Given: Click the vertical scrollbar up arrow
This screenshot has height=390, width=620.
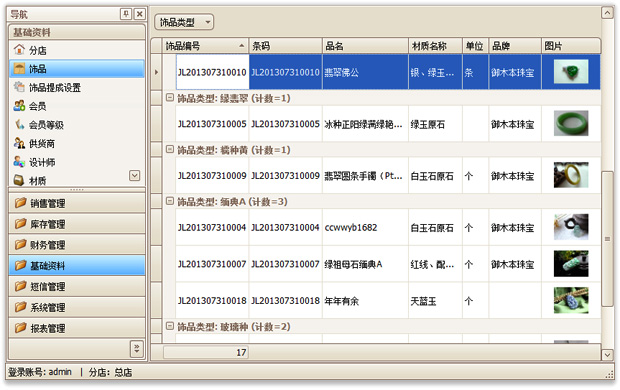Looking at the screenshot, I should (607, 13).
